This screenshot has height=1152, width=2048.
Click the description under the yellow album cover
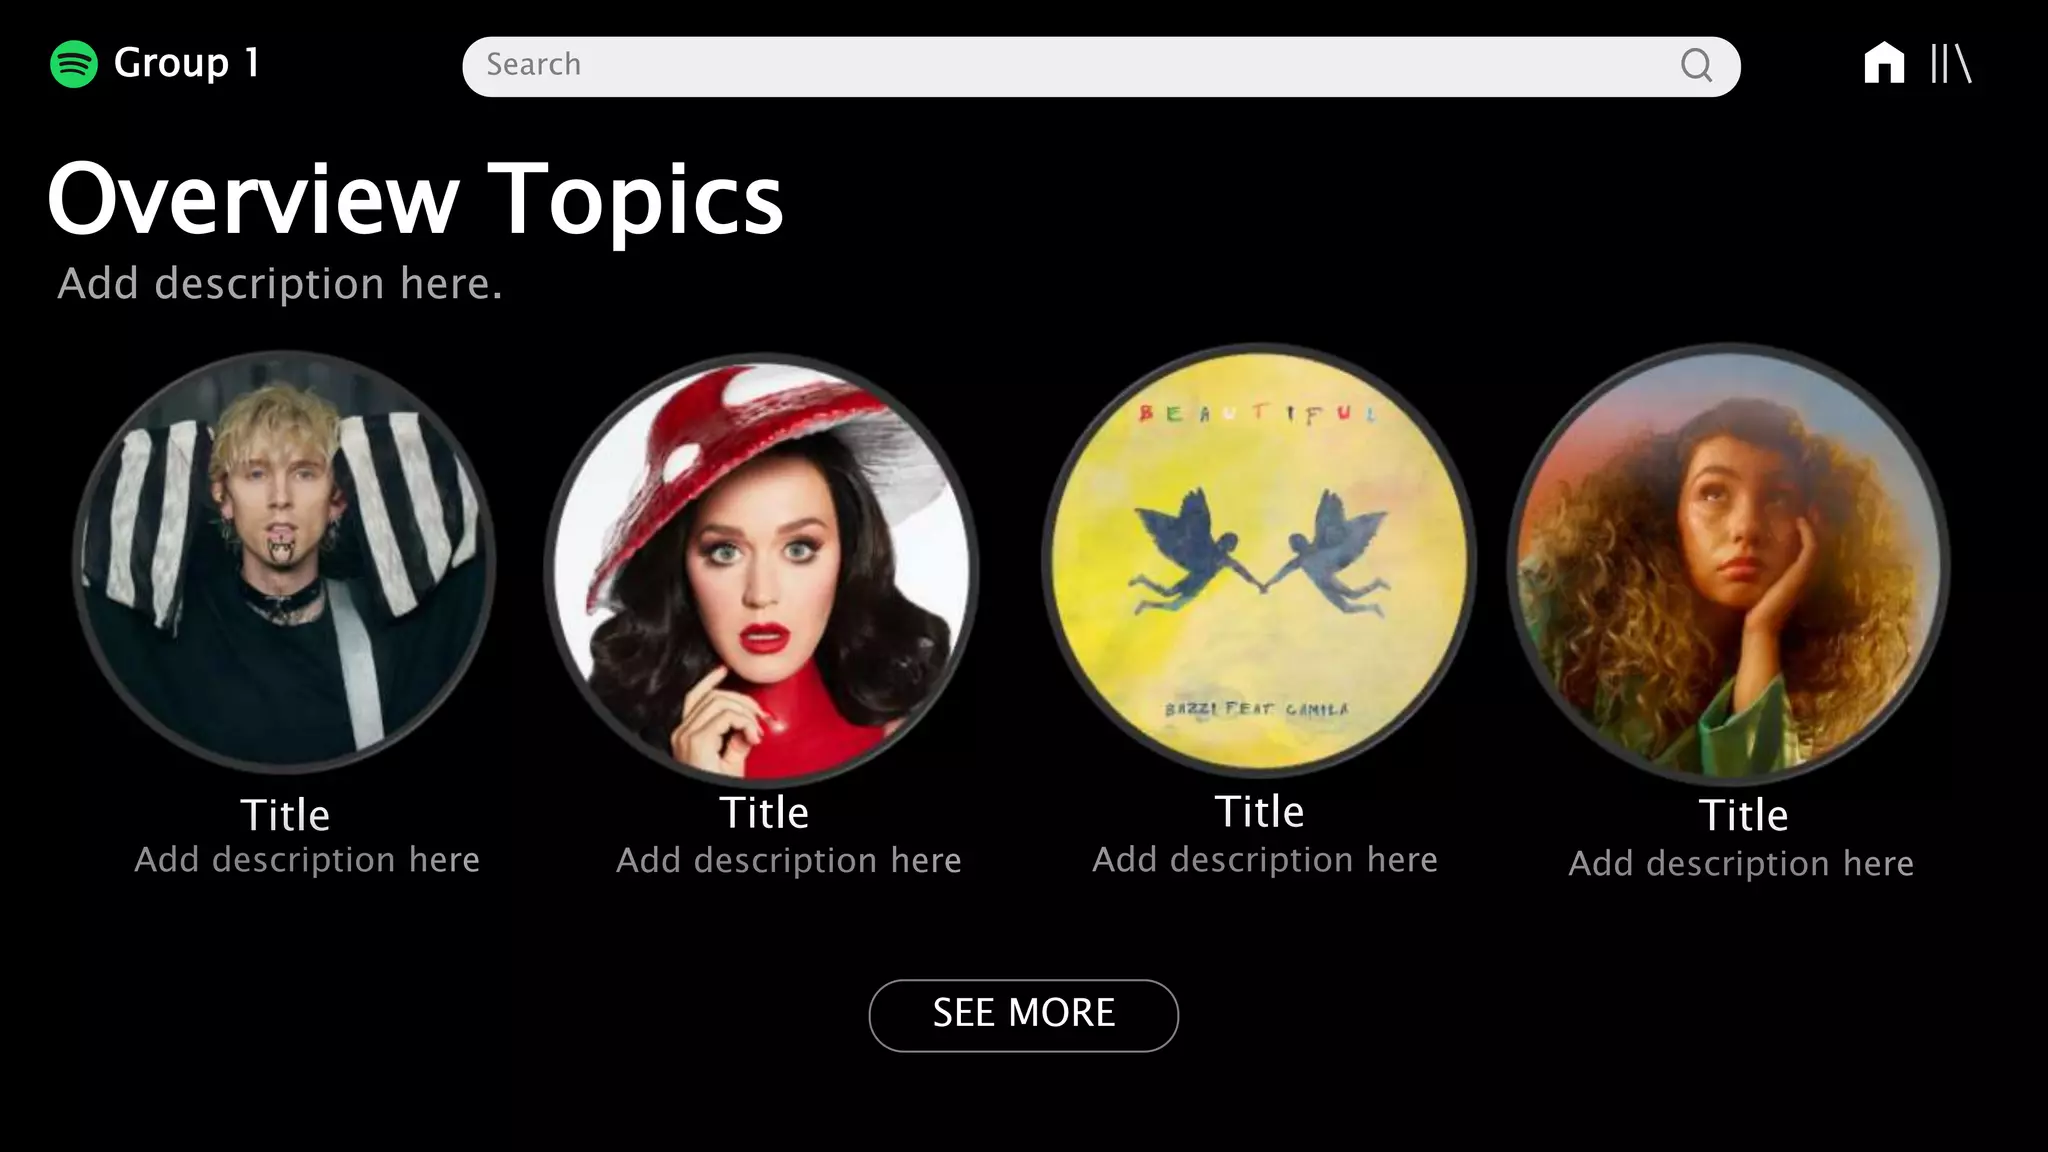coord(1265,860)
